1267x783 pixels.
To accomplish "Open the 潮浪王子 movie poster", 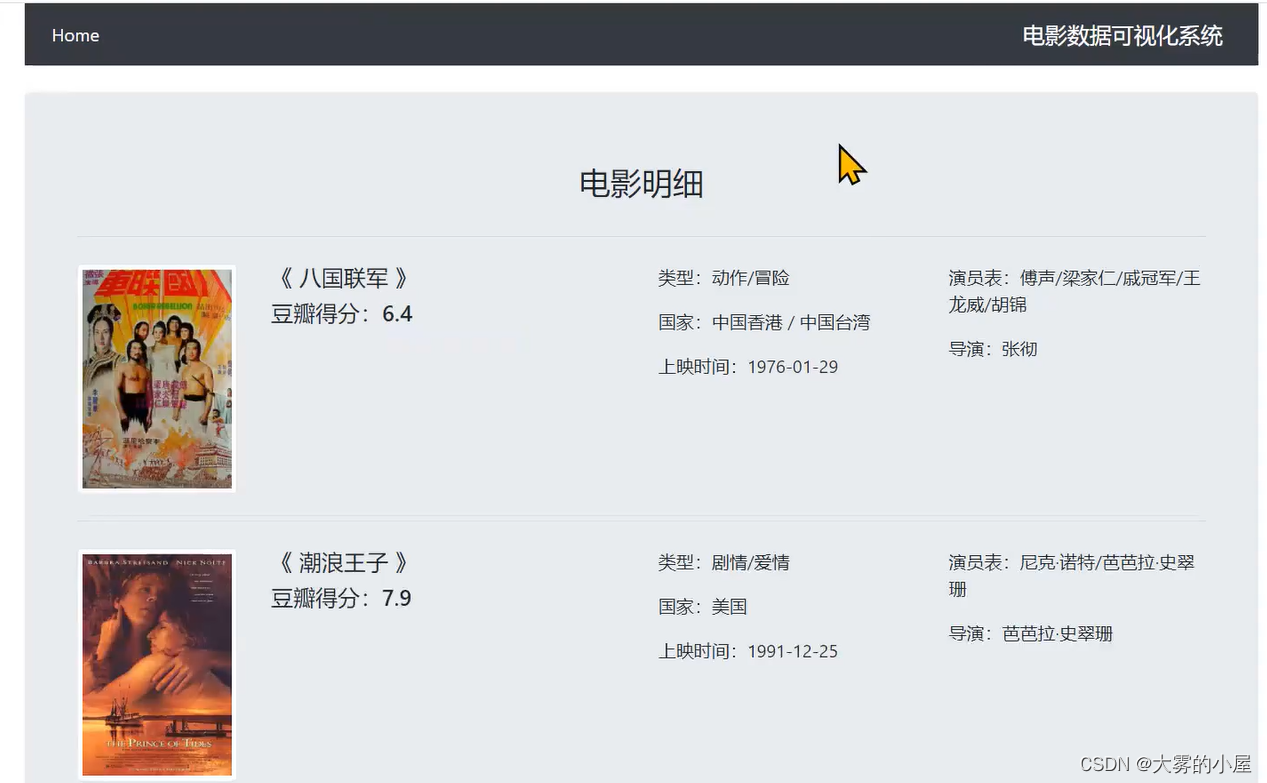I will (156, 664).
